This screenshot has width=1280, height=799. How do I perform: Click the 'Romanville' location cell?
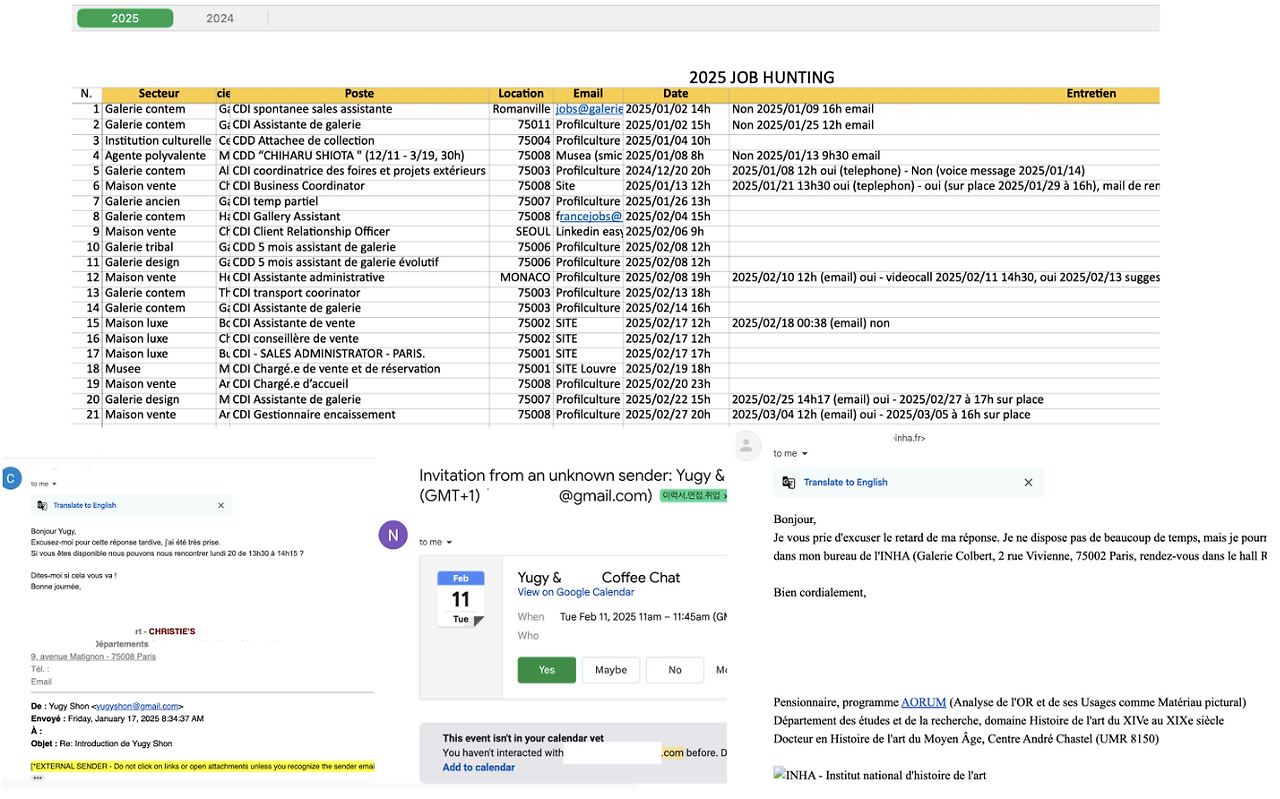[x=521, y=109]
